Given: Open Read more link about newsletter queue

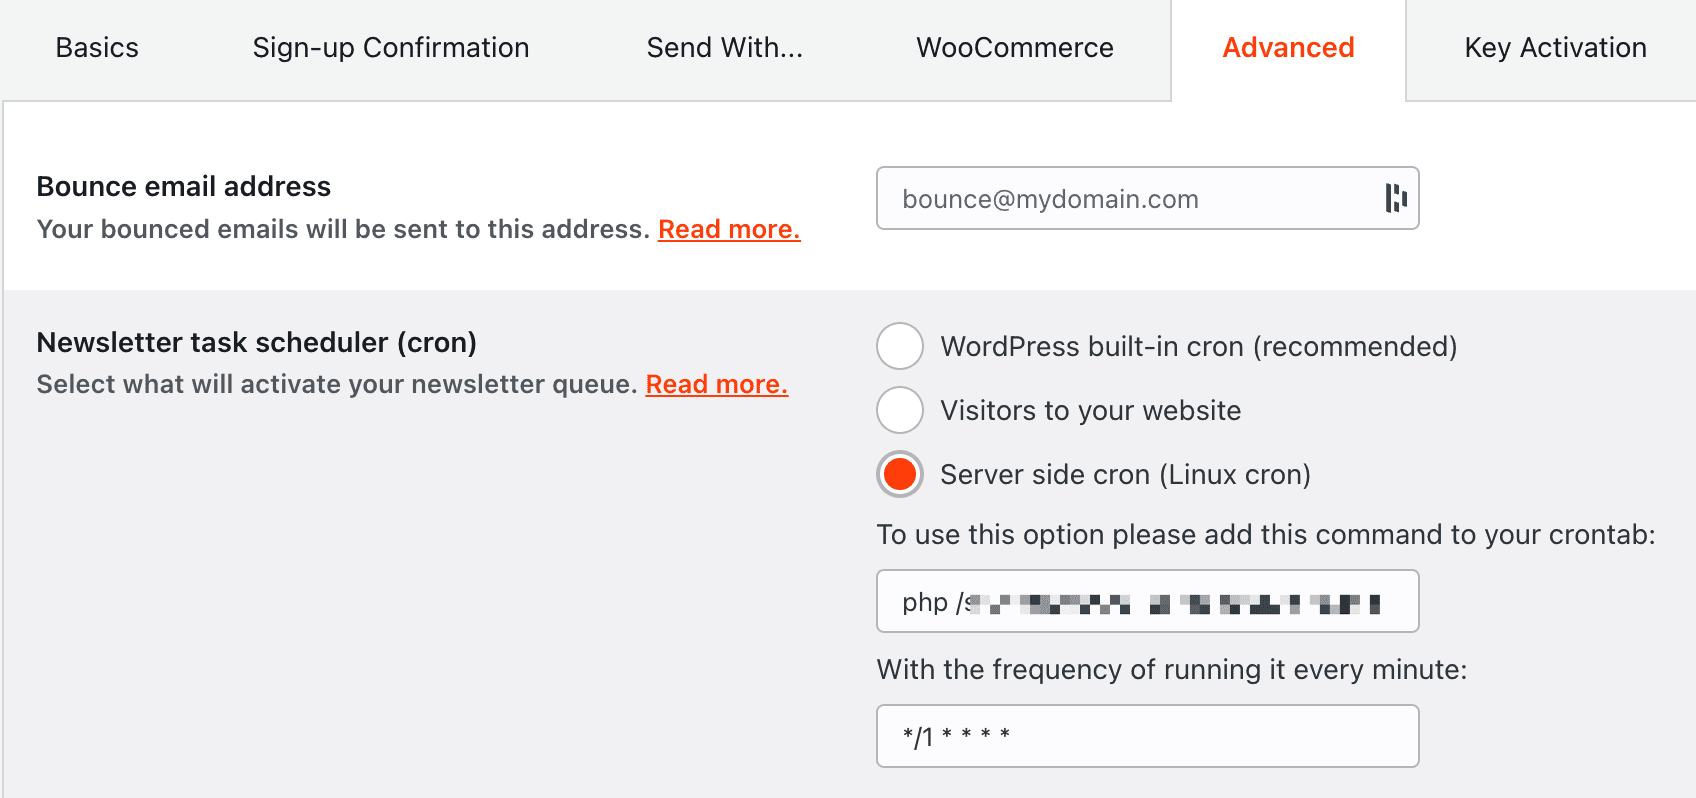Looking at the screenshot, I should 717,384.
